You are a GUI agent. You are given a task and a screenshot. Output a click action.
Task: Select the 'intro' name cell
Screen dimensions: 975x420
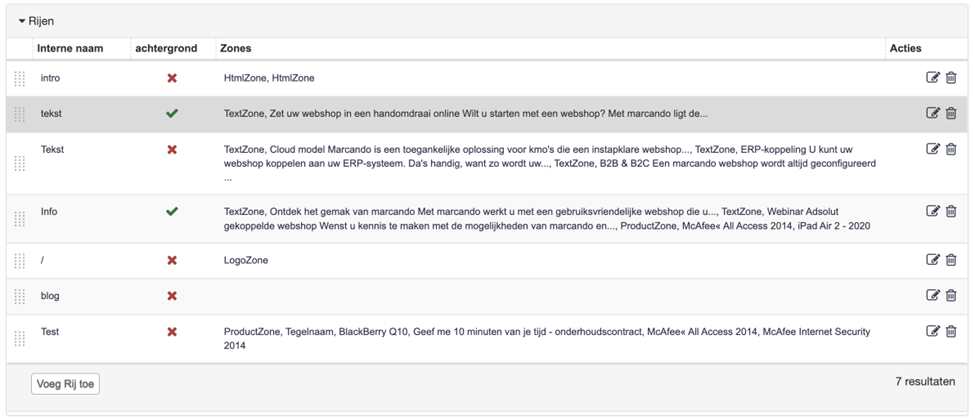[x=50, y=78]
